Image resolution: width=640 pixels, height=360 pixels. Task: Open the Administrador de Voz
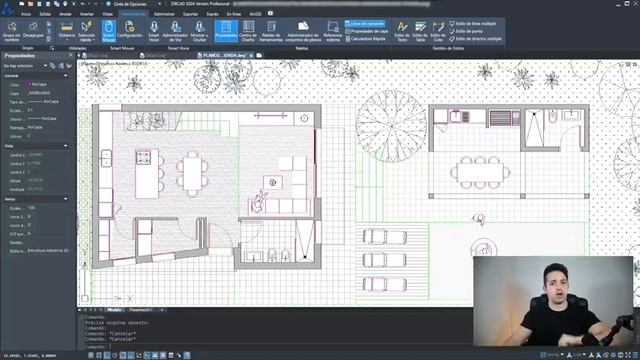pyautogui.click(x=175, y=31)
